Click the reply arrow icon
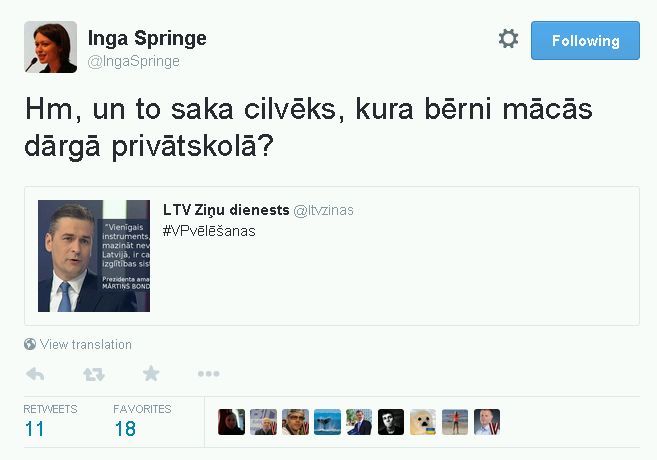Screen dimensions: 657x460 35,374
